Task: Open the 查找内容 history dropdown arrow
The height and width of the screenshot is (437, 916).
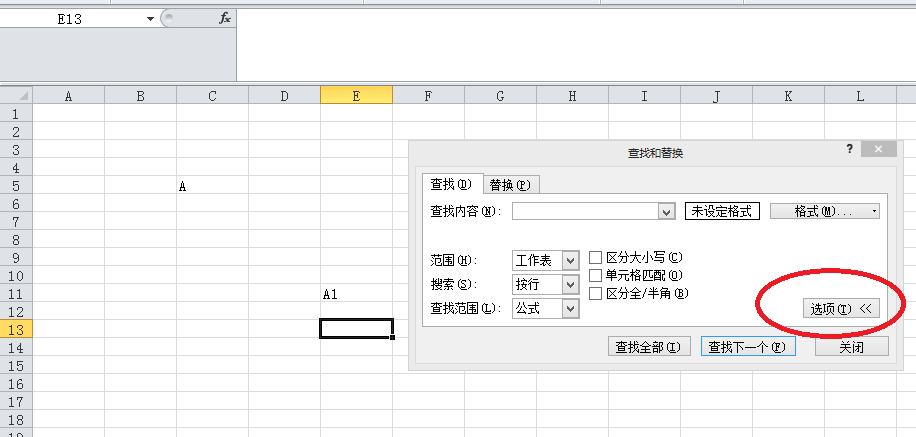Action: [x=667, y=212]
